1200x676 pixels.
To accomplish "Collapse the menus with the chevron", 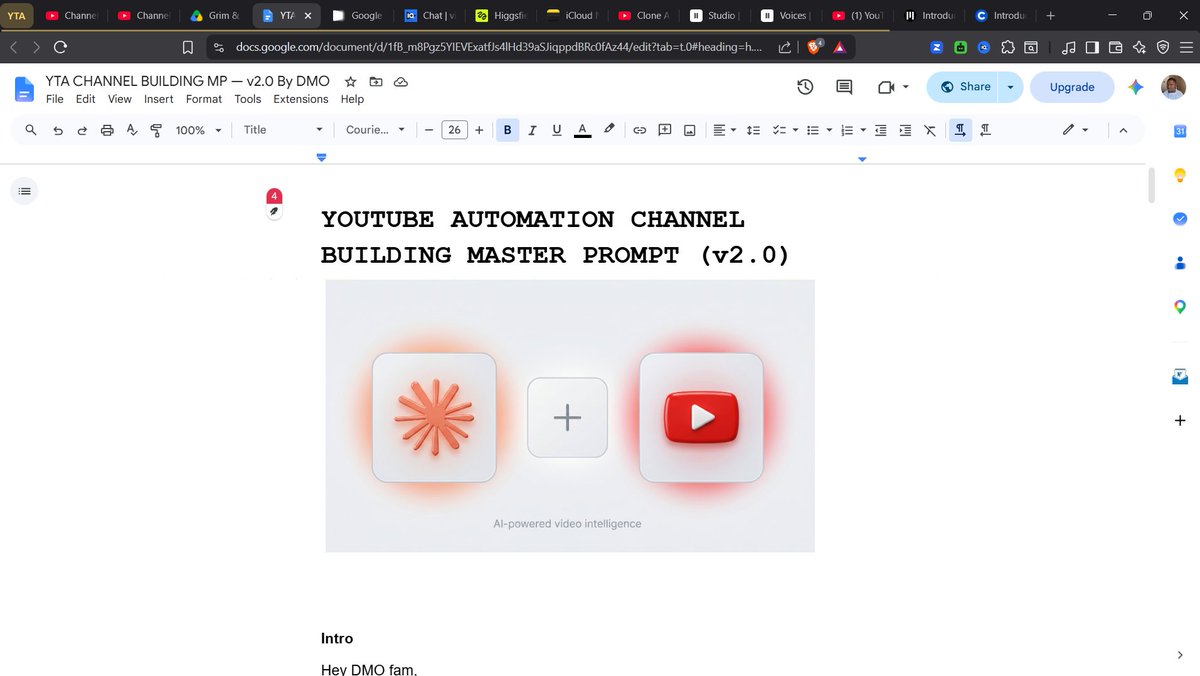I will (x=1122, y=130).
